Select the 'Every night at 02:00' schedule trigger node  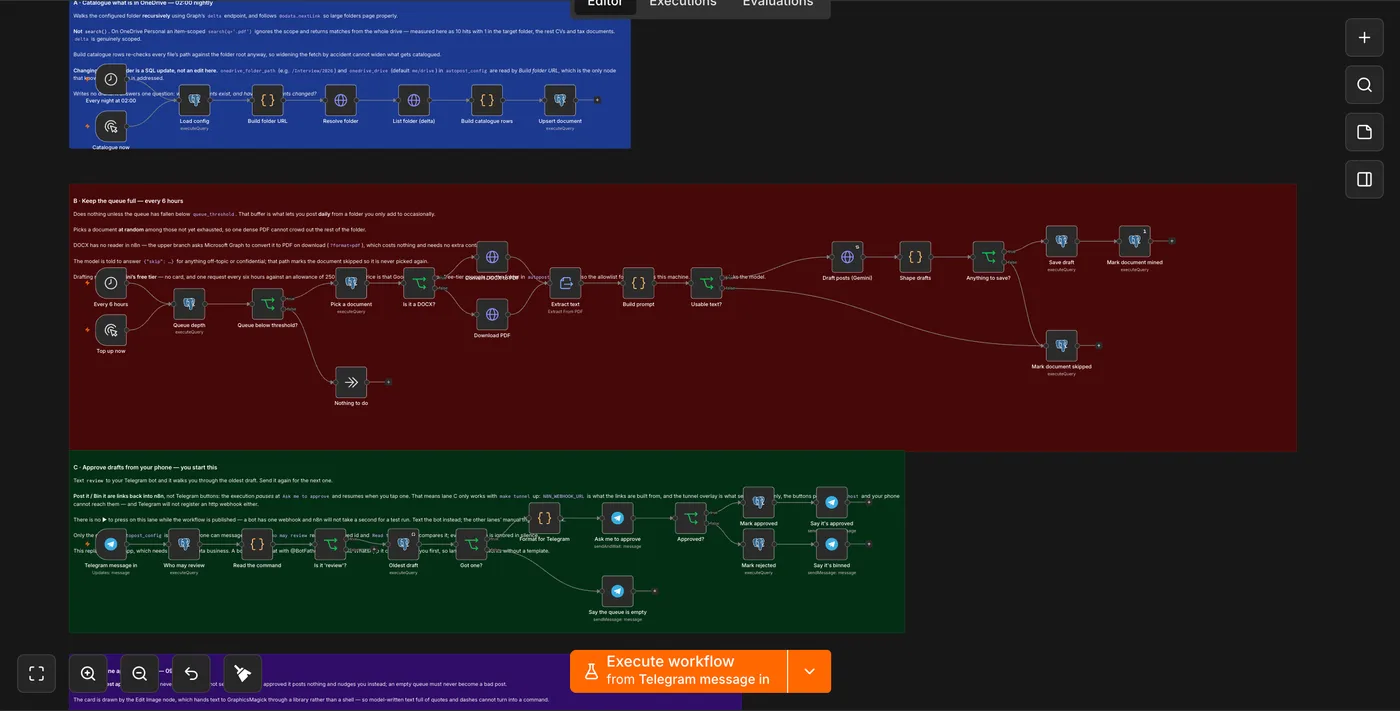point(111,79)
